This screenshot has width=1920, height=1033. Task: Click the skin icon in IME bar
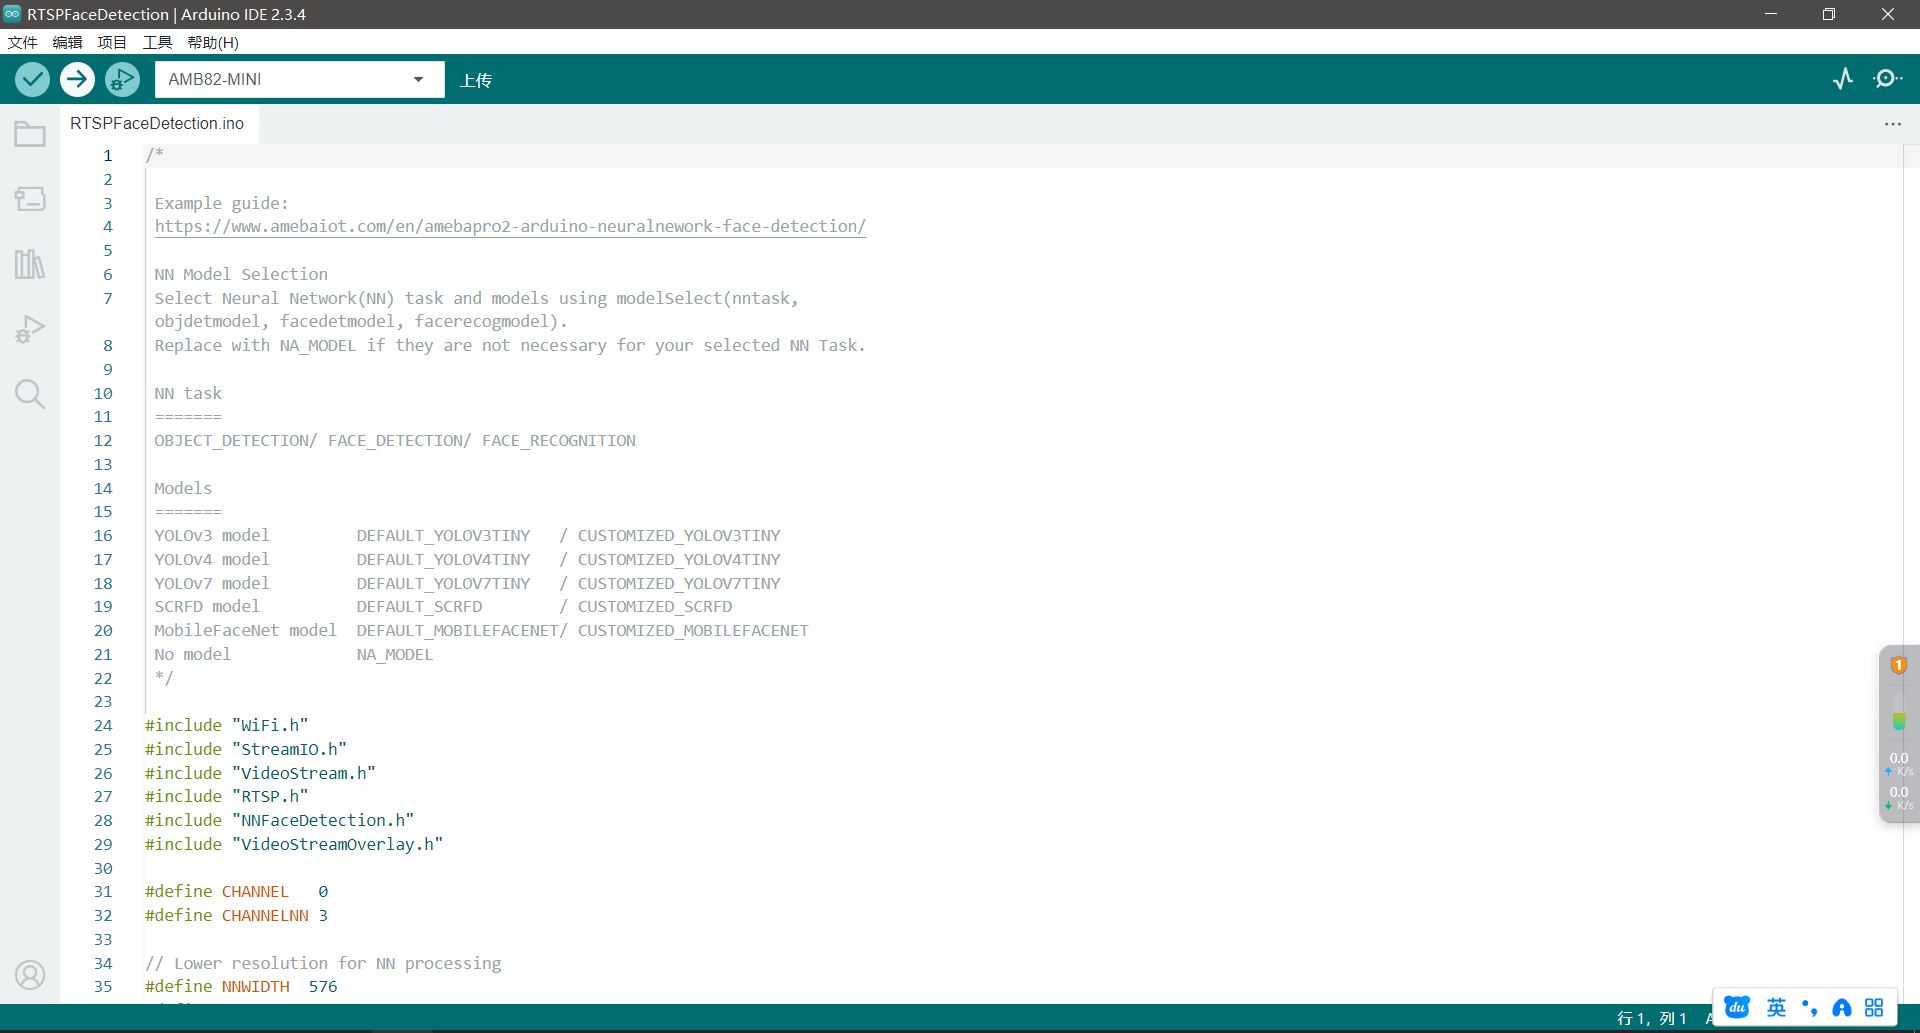click(1842, 1008)
